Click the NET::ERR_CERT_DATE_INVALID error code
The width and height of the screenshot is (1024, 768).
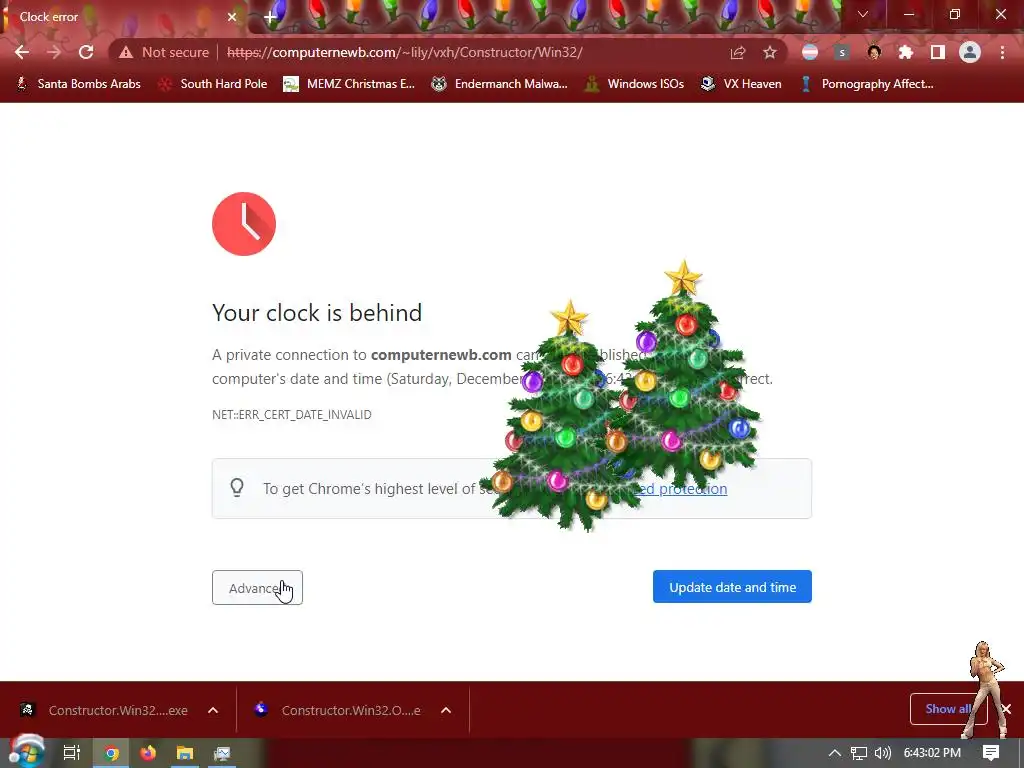tap(292, 415)
